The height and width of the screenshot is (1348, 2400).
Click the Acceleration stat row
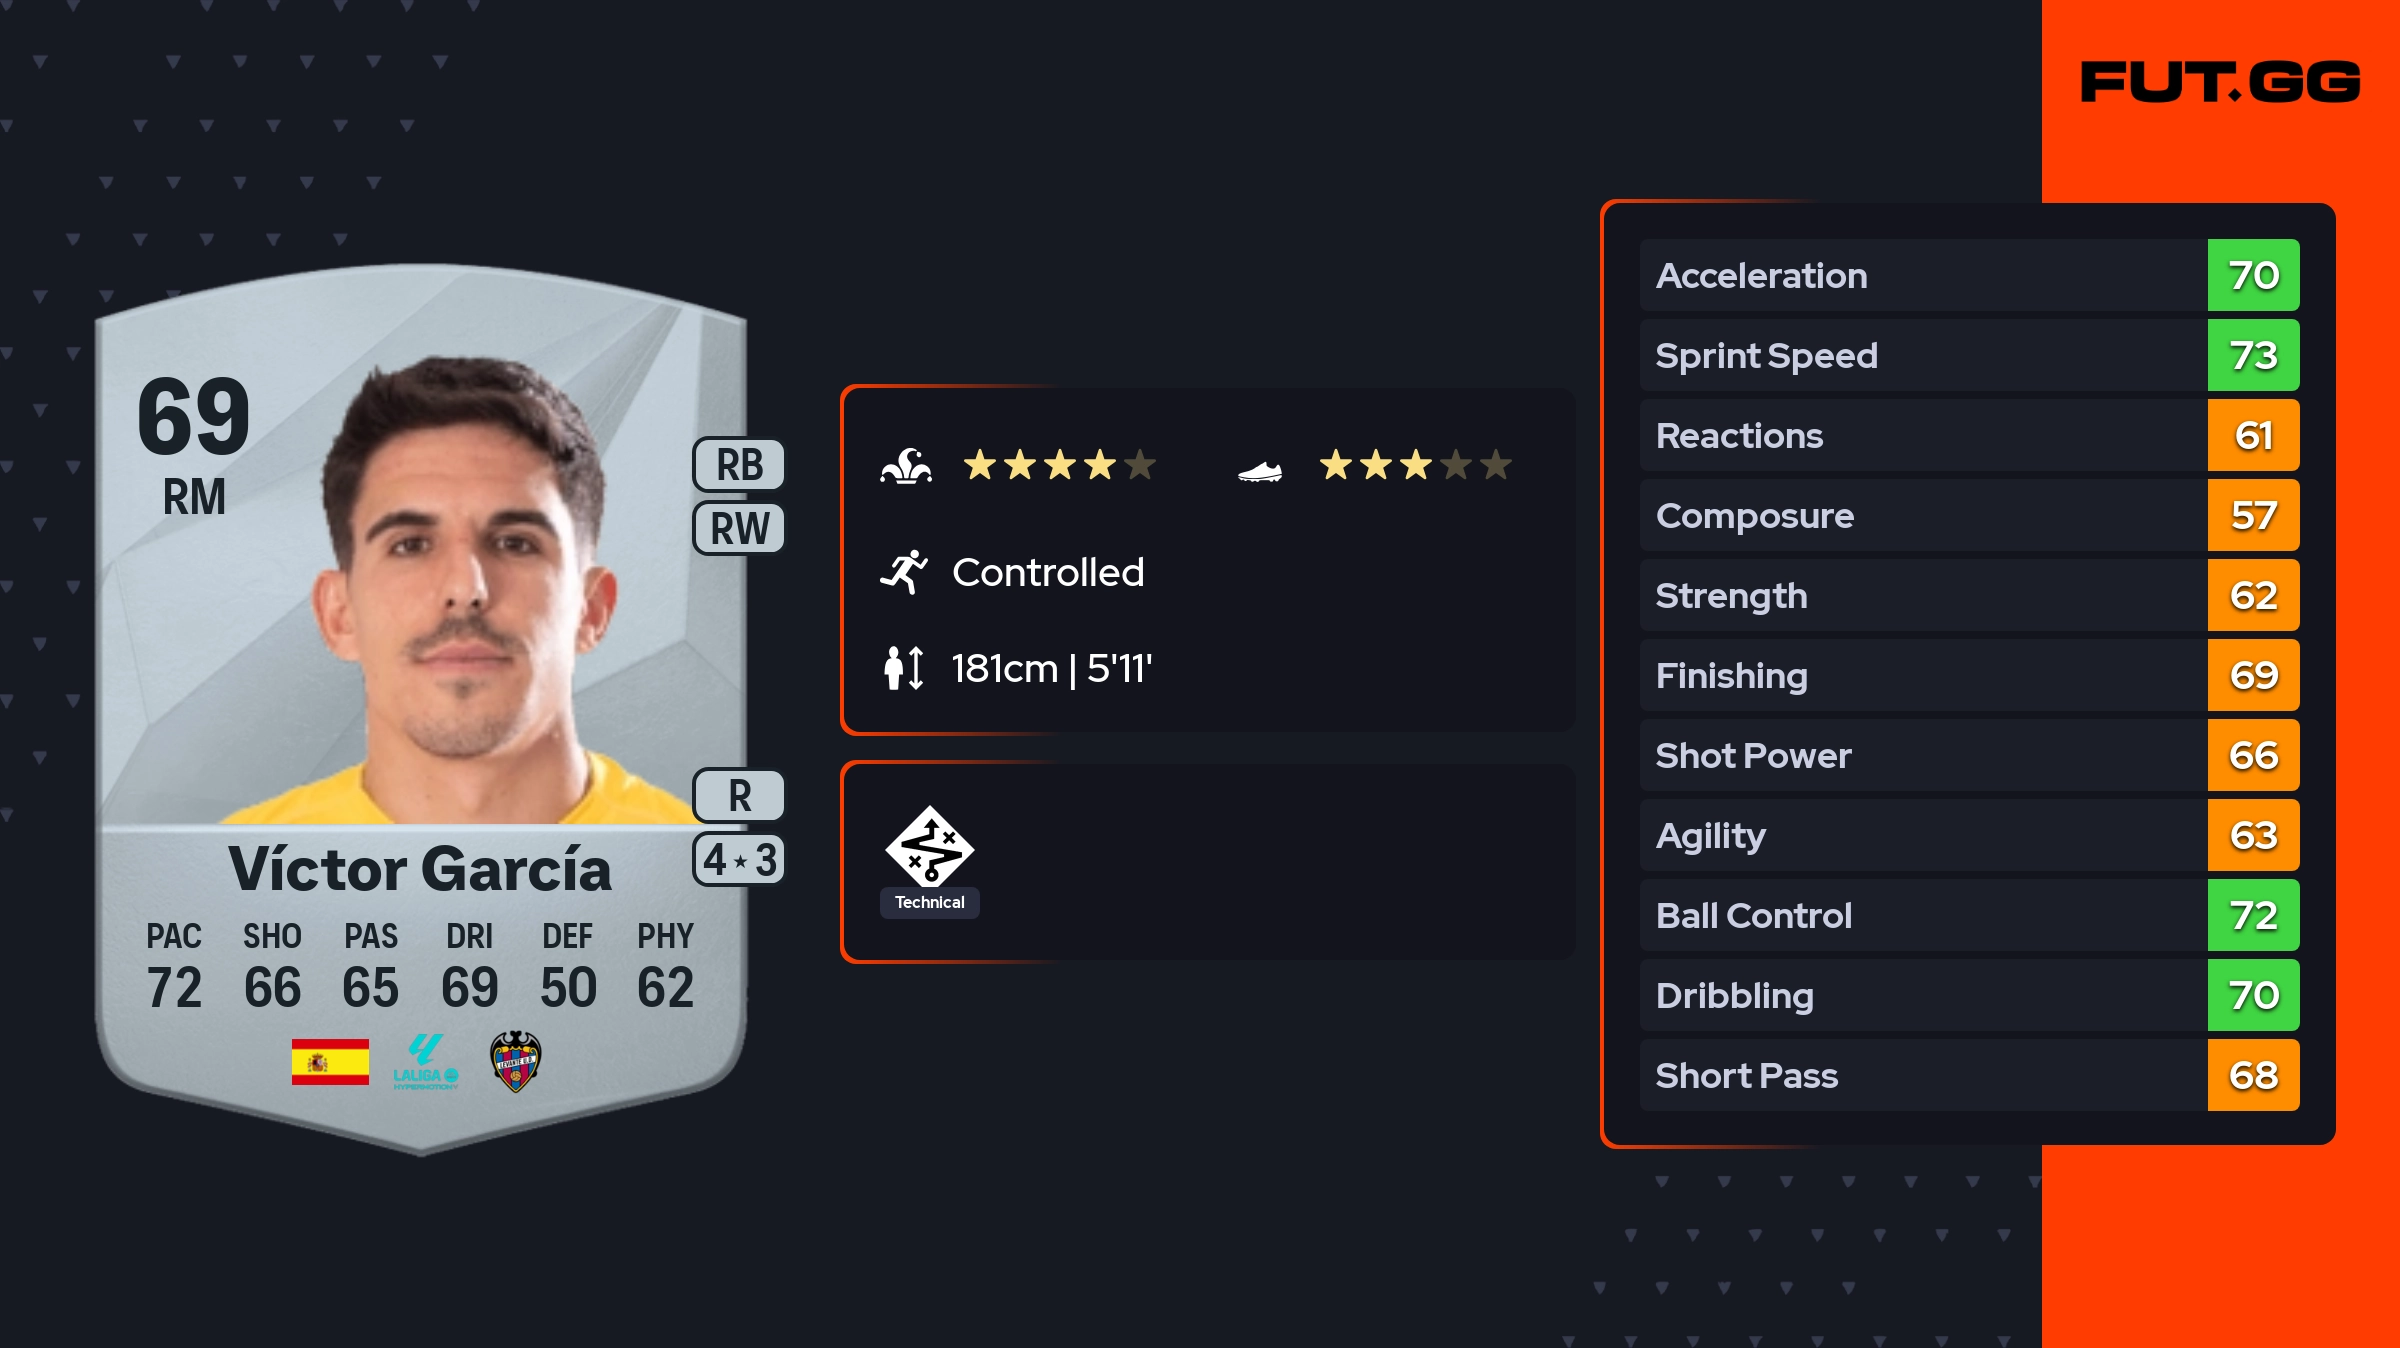click(1920, 275)
